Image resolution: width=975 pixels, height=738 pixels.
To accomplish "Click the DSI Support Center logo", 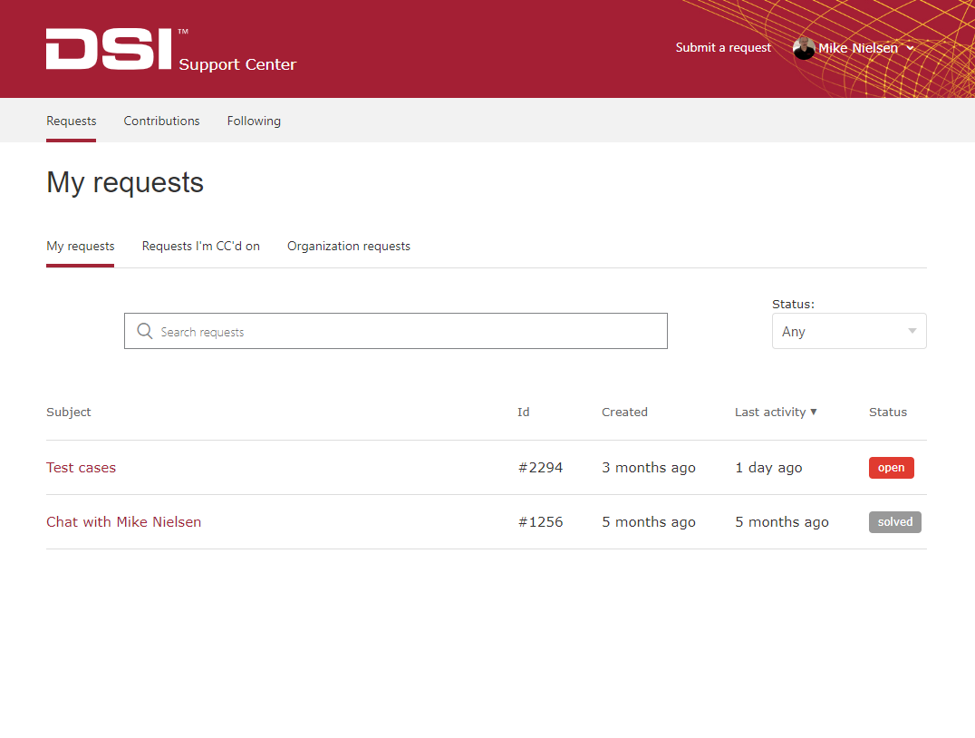I will tap(170, 50).
